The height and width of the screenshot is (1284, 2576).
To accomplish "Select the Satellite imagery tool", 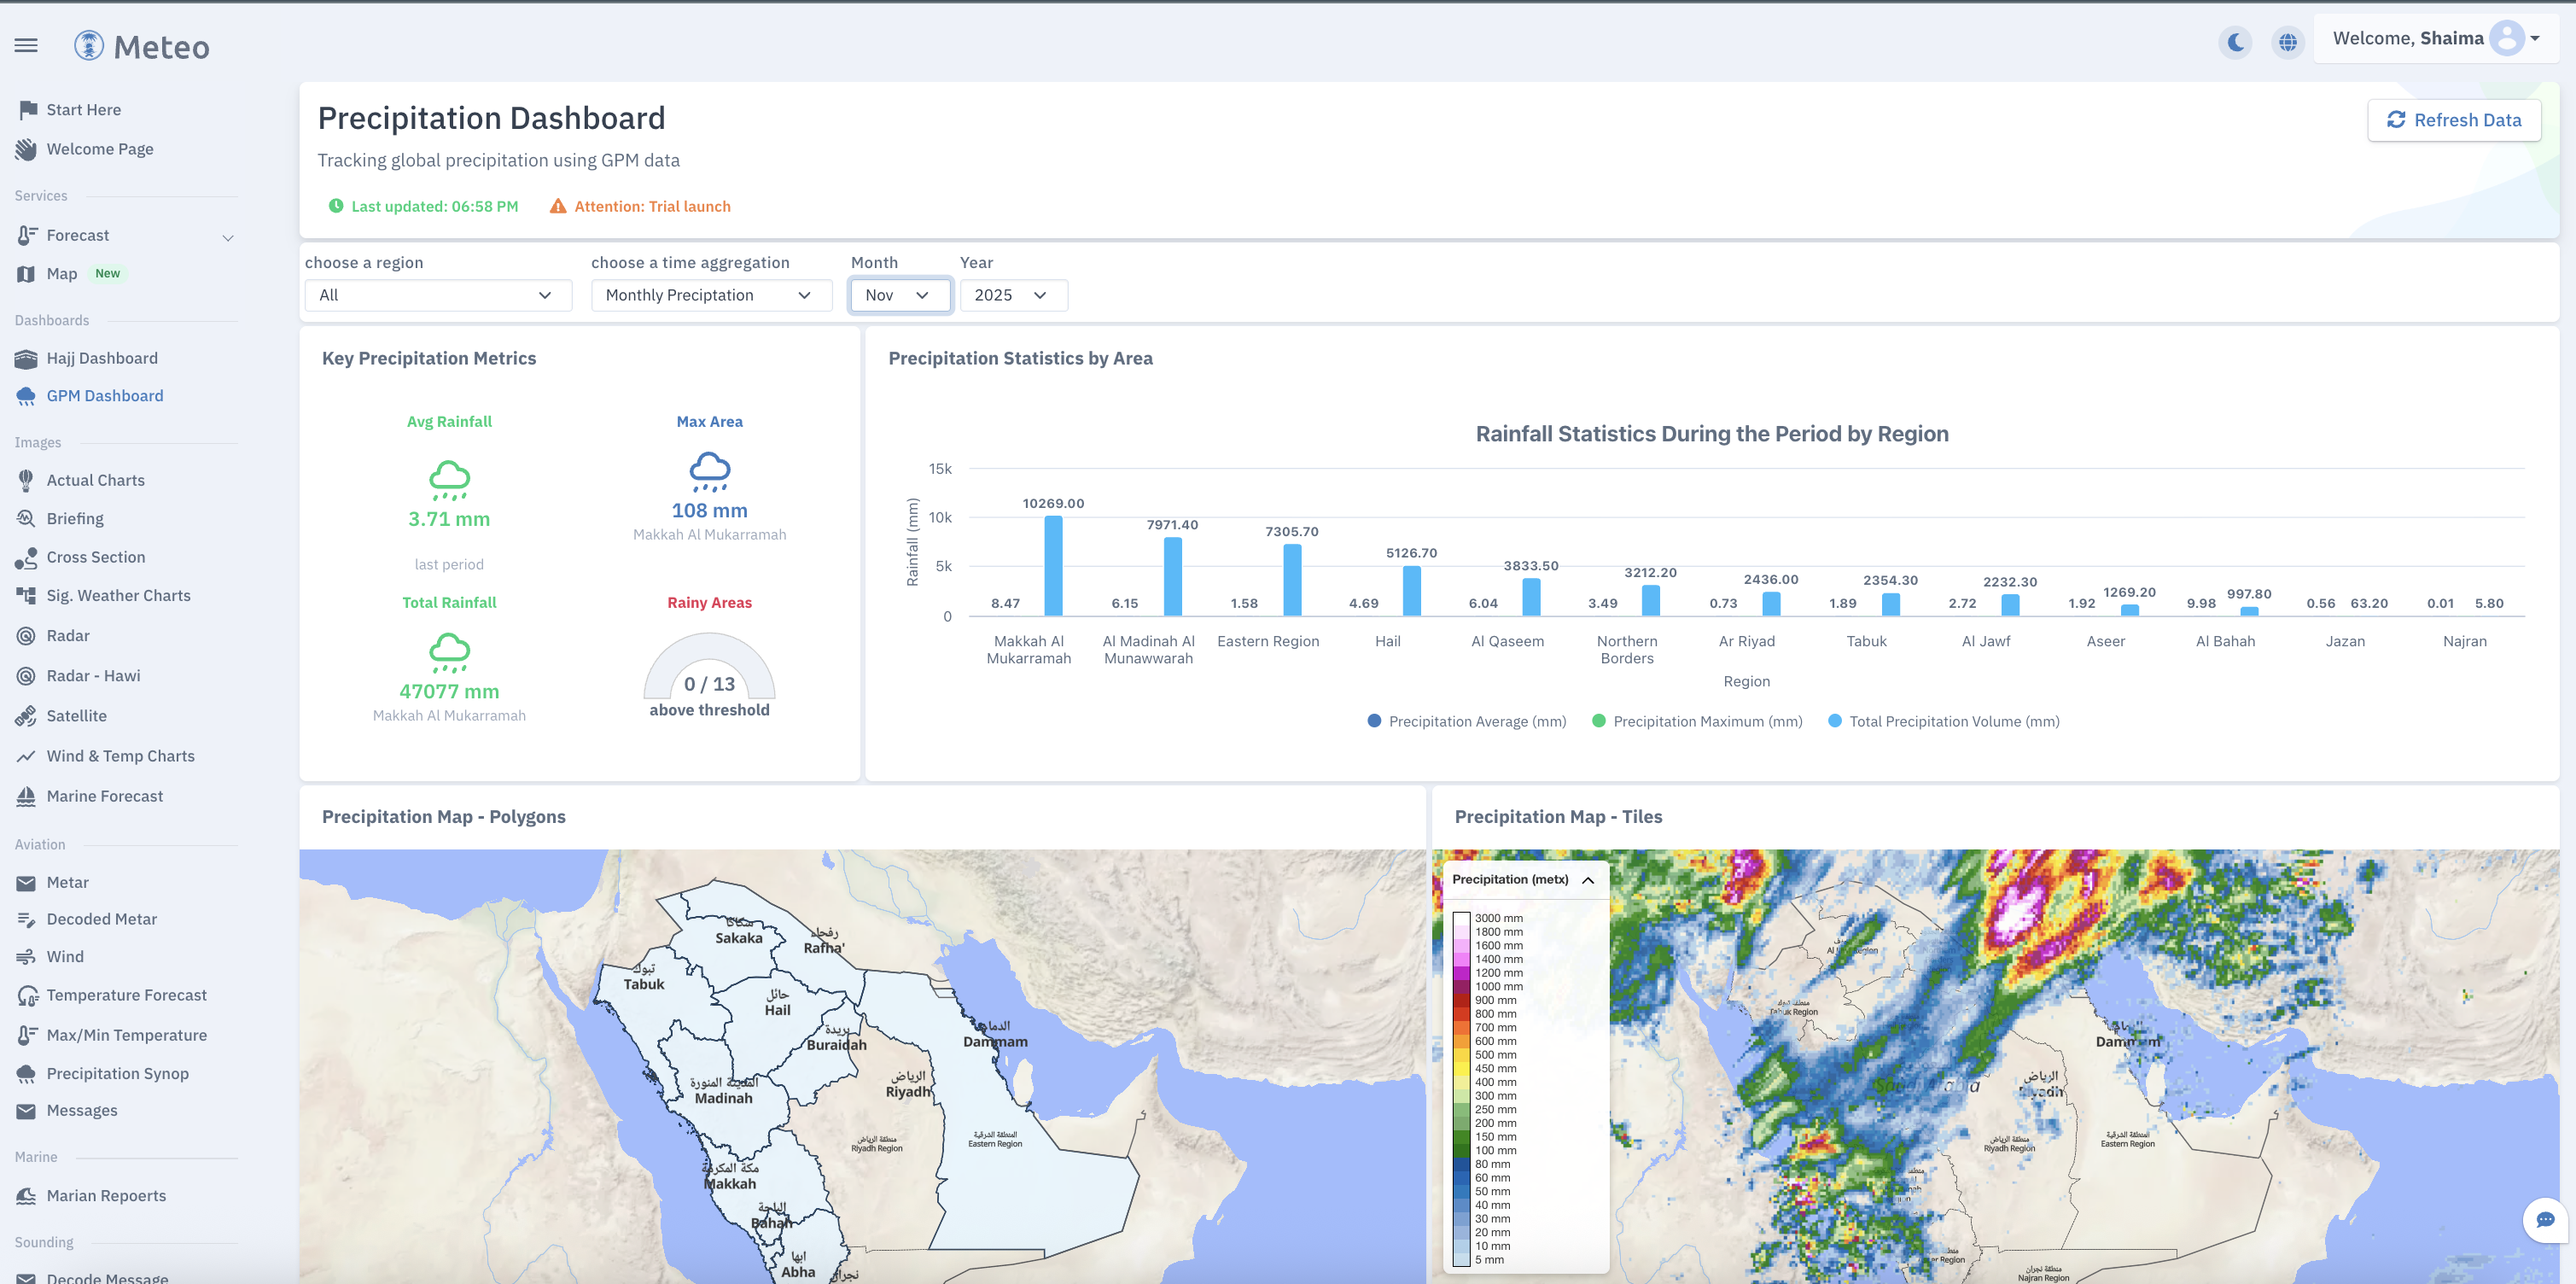I will 76,715.
